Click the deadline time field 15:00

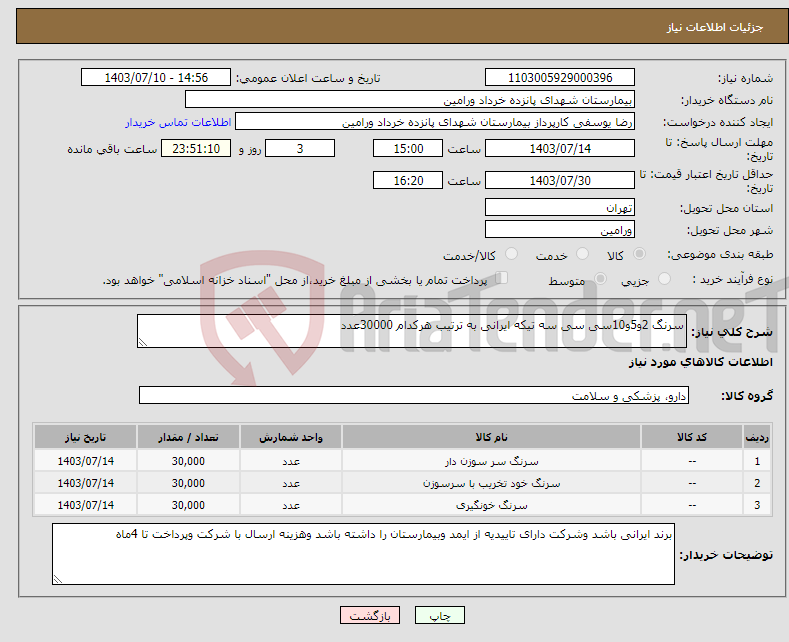tap(408, 148)
